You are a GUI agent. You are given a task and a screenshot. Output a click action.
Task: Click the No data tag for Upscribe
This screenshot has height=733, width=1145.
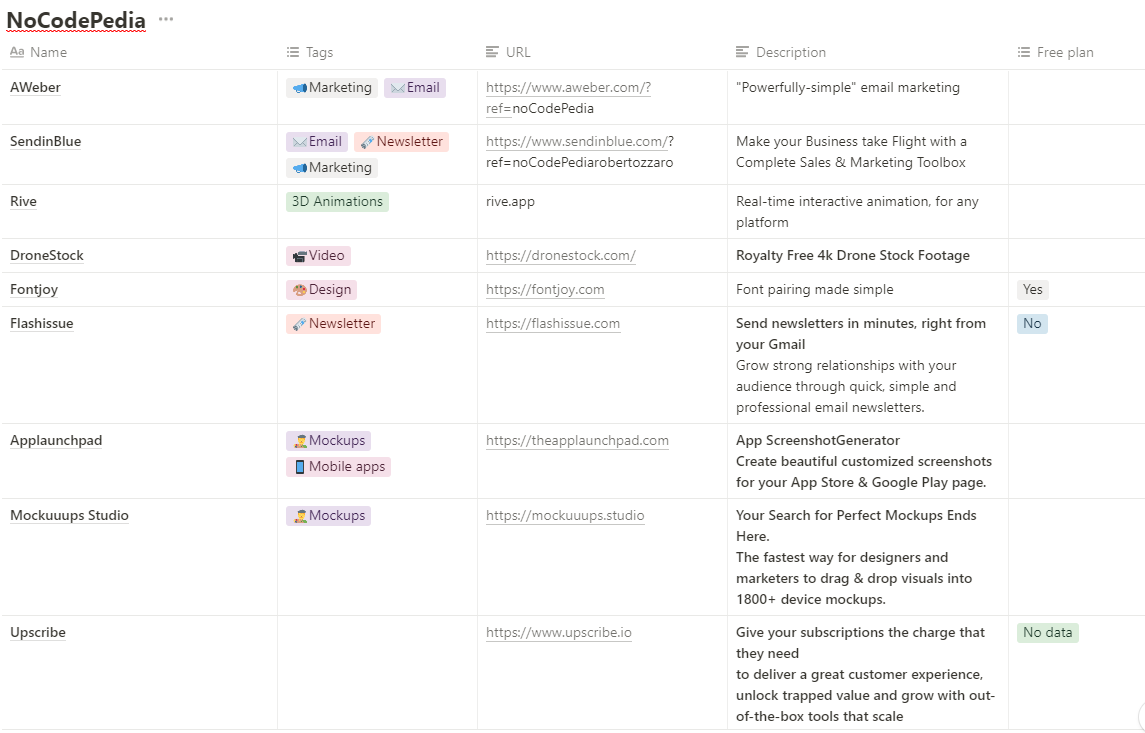[1047, 633]
